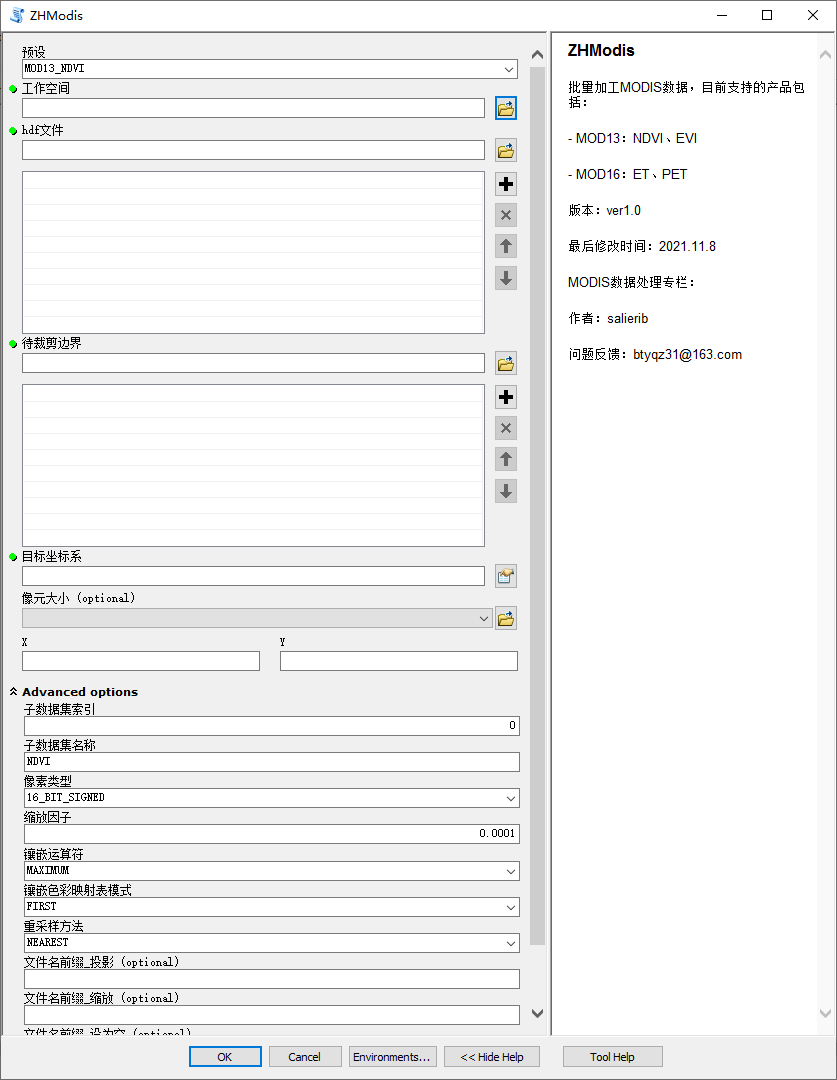Click the help text 'btyqz31@163.com'
This screenshot has height=1080, width=837.
click(x=688, y=355)
